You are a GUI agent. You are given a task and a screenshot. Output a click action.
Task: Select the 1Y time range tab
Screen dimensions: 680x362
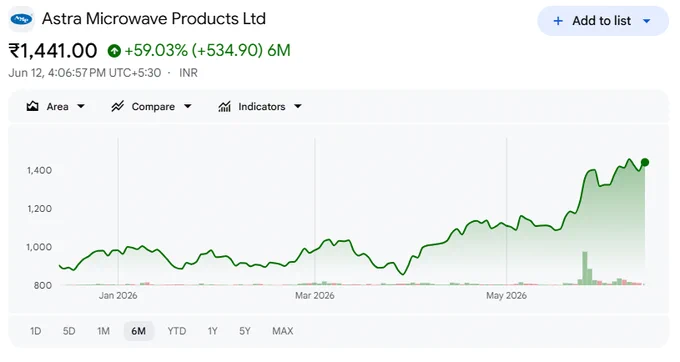[x=212, y=331]
